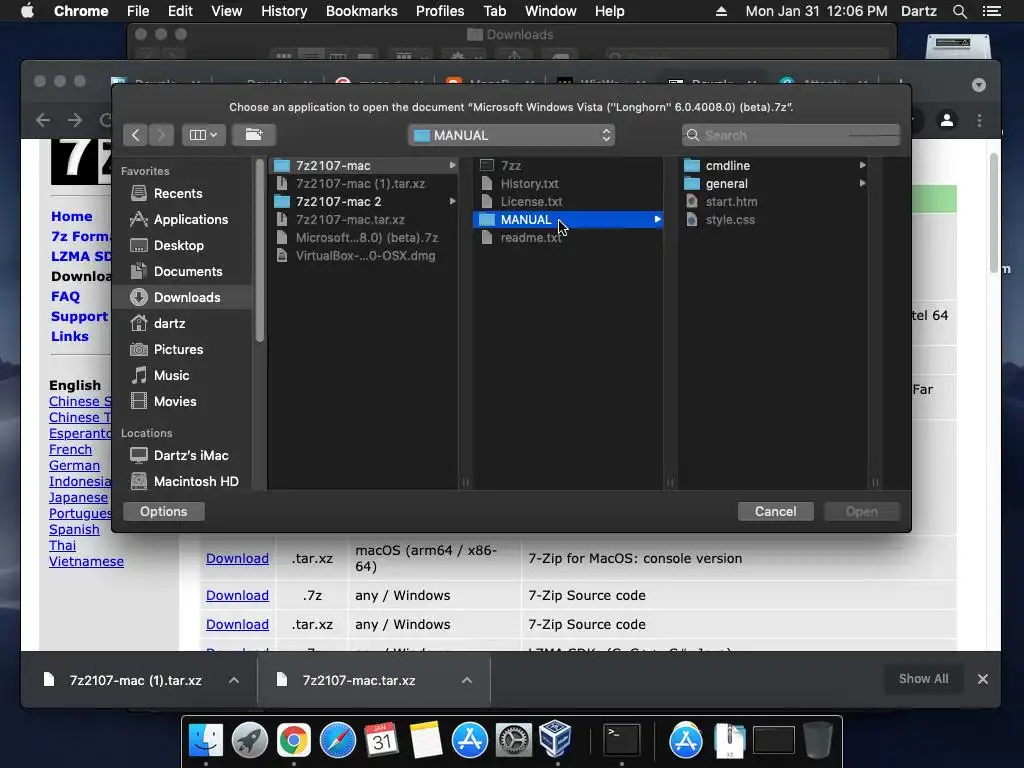Open Calendar from the dock
1024x768 pixels.
click(x=381, y=741)
